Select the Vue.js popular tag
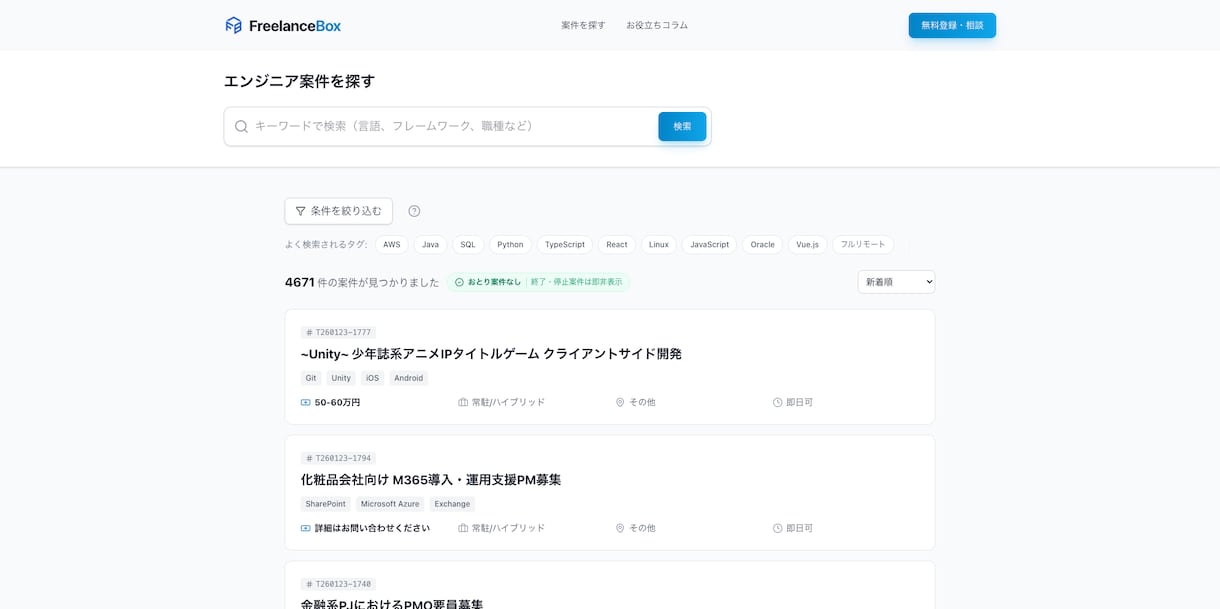Viewport: 1220px width, 609px height. [807, 245]
